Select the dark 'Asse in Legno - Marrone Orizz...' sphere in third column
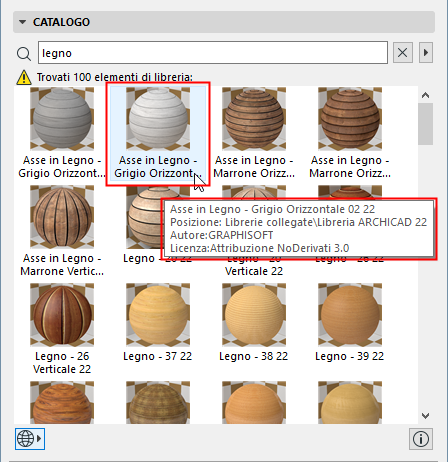 click(x=254, y=119)
